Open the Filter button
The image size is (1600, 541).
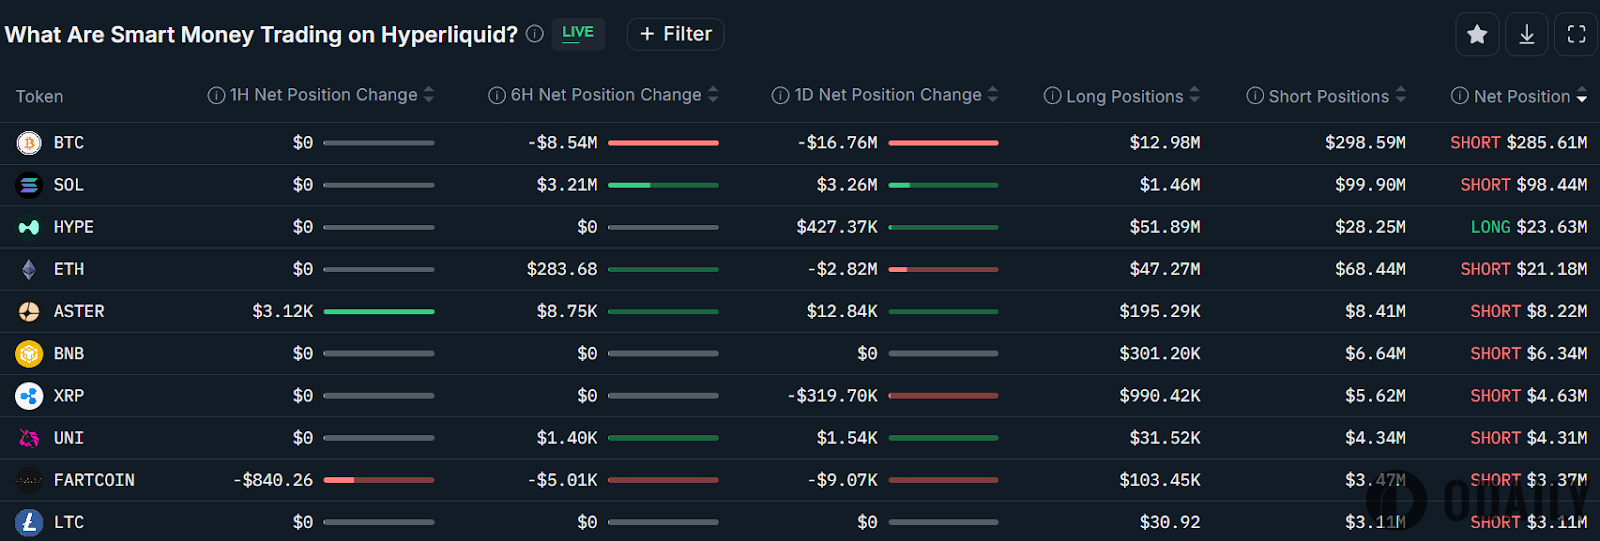[x=676, y=34]
